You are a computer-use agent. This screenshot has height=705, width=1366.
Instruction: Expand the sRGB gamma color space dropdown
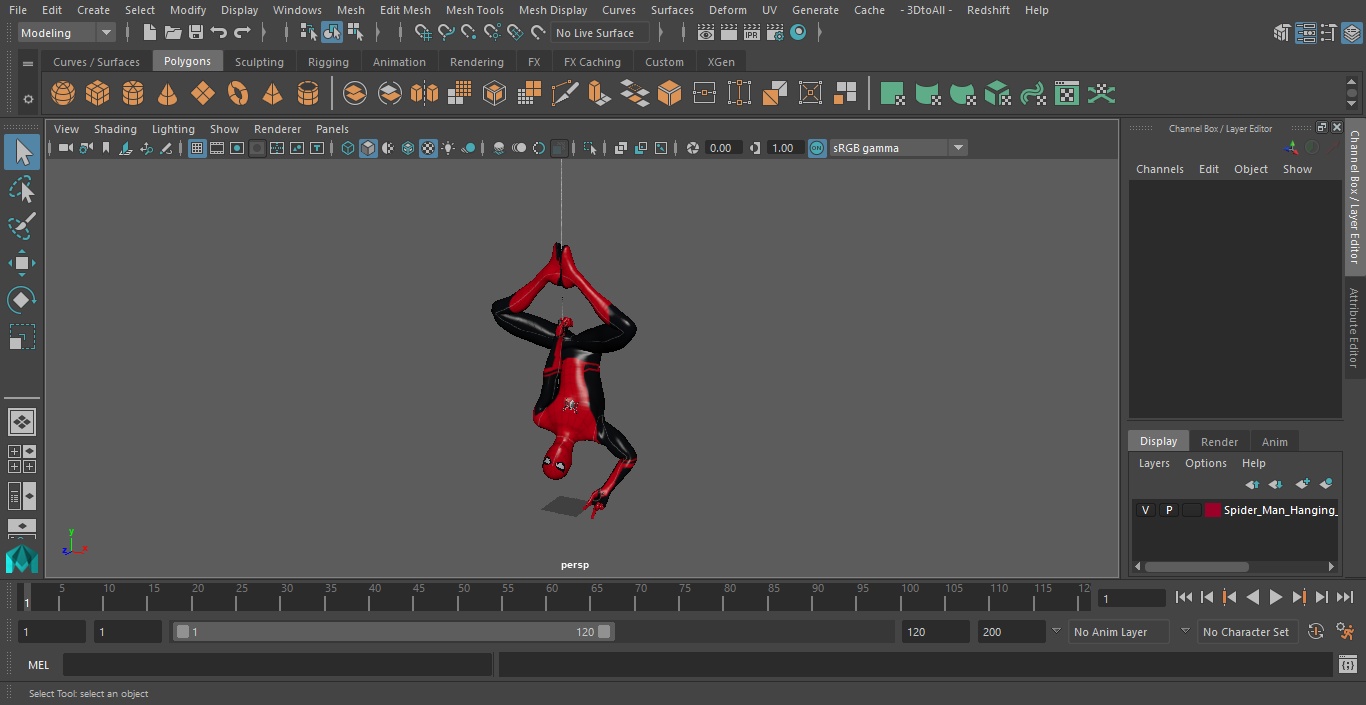(x=957, y=148)
